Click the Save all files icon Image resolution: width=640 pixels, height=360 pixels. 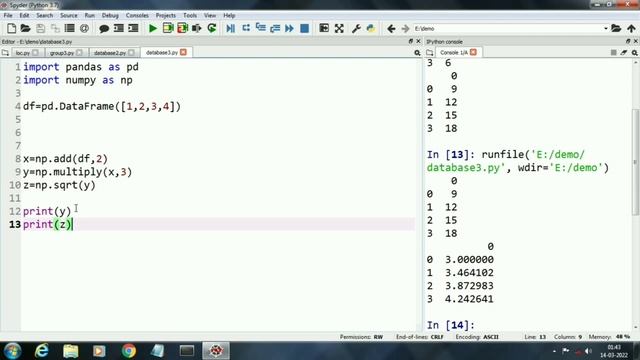(55, 28)
